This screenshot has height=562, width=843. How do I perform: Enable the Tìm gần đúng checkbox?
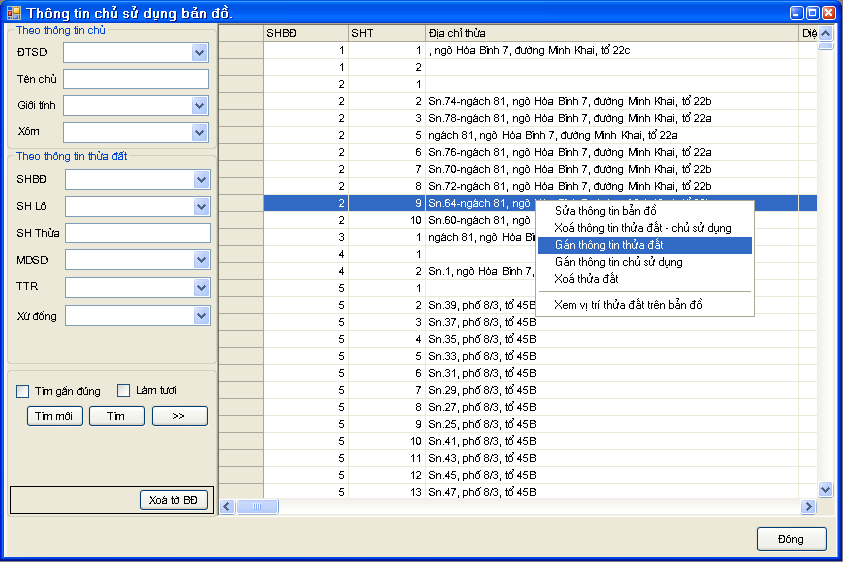tap(24, 391)
